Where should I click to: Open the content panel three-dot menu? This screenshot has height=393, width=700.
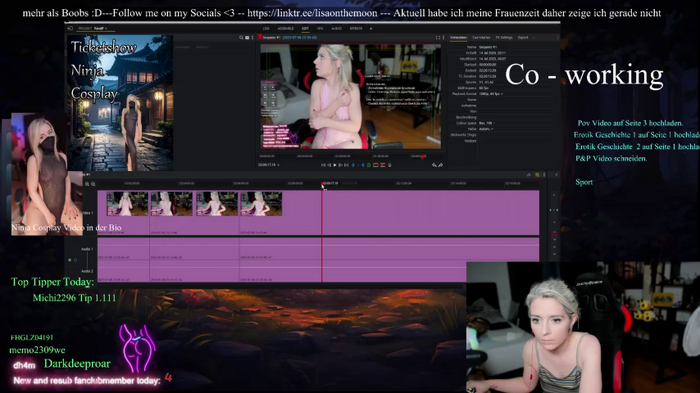click(252, 38)
